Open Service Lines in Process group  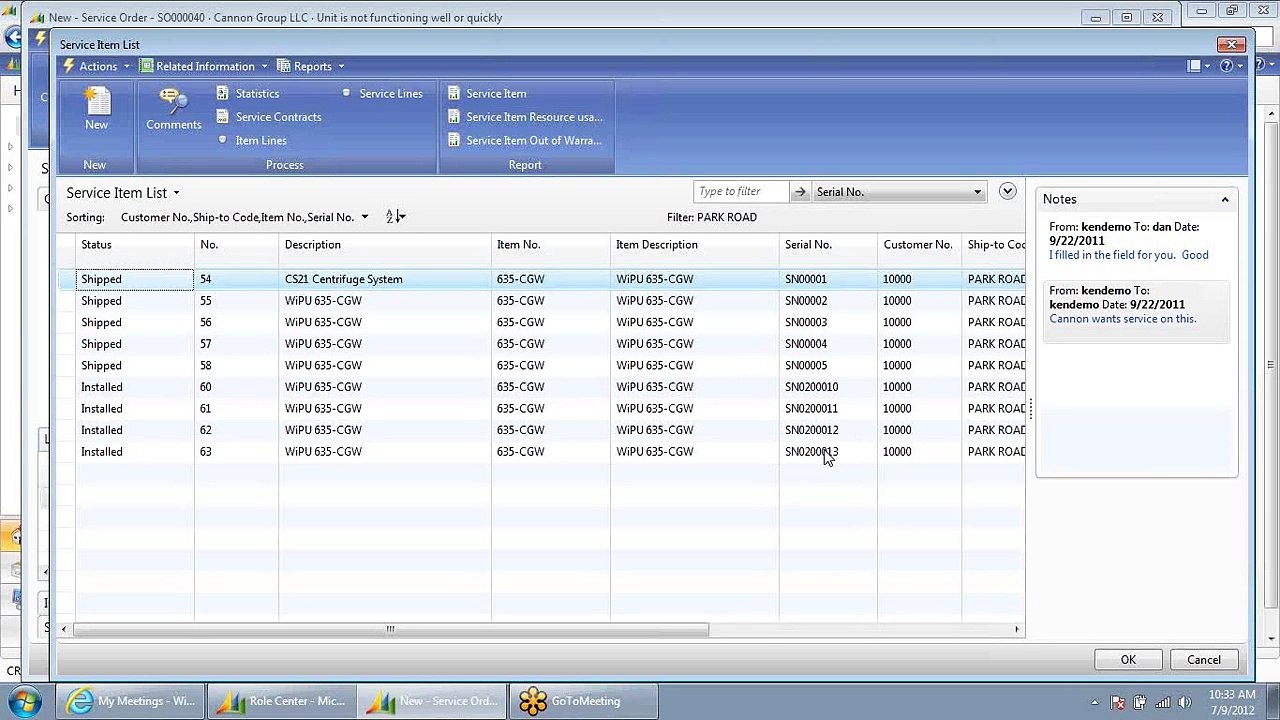[x=382, y=93]
